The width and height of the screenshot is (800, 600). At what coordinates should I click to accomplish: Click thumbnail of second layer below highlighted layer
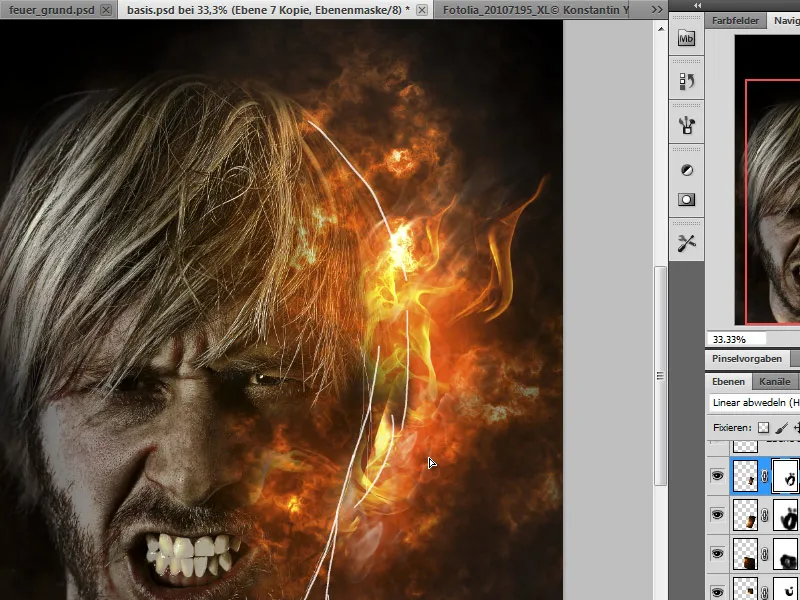click(745, 554)
